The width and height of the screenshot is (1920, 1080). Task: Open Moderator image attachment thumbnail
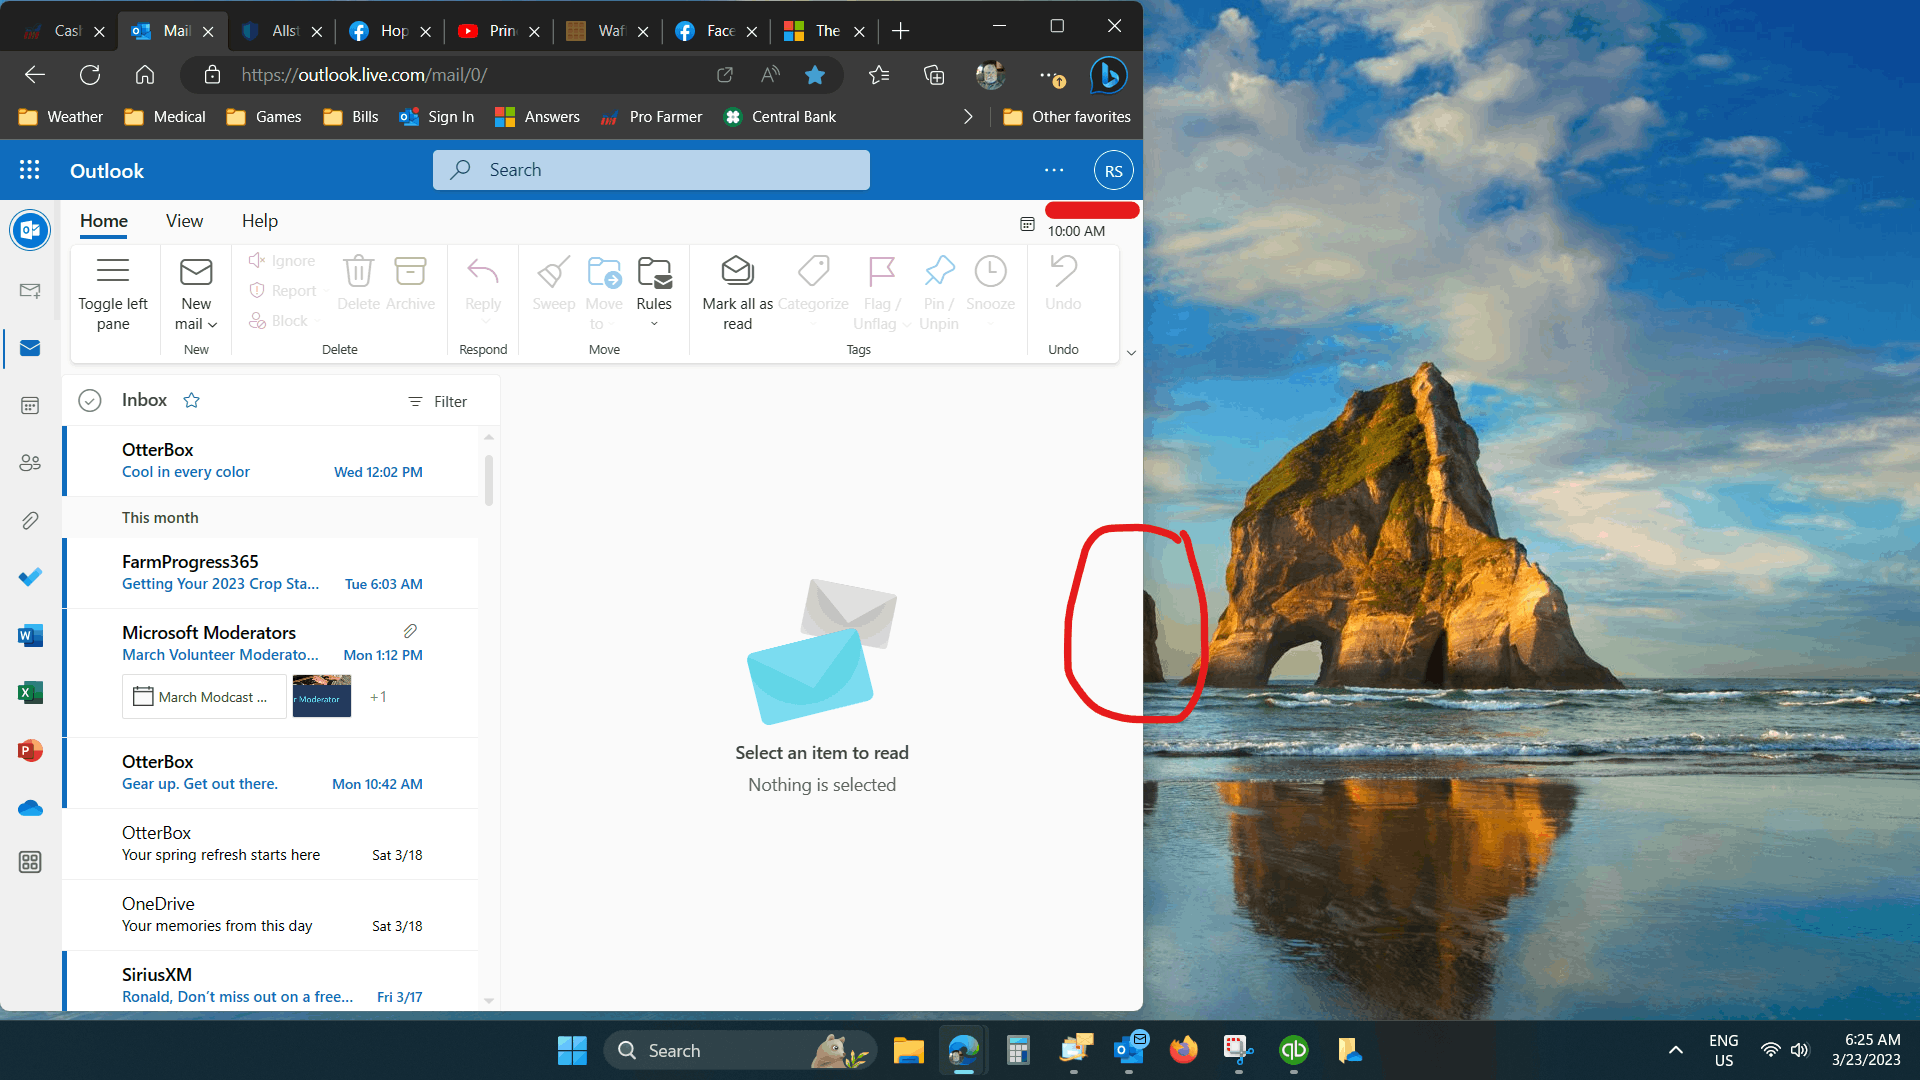point(321,697)
